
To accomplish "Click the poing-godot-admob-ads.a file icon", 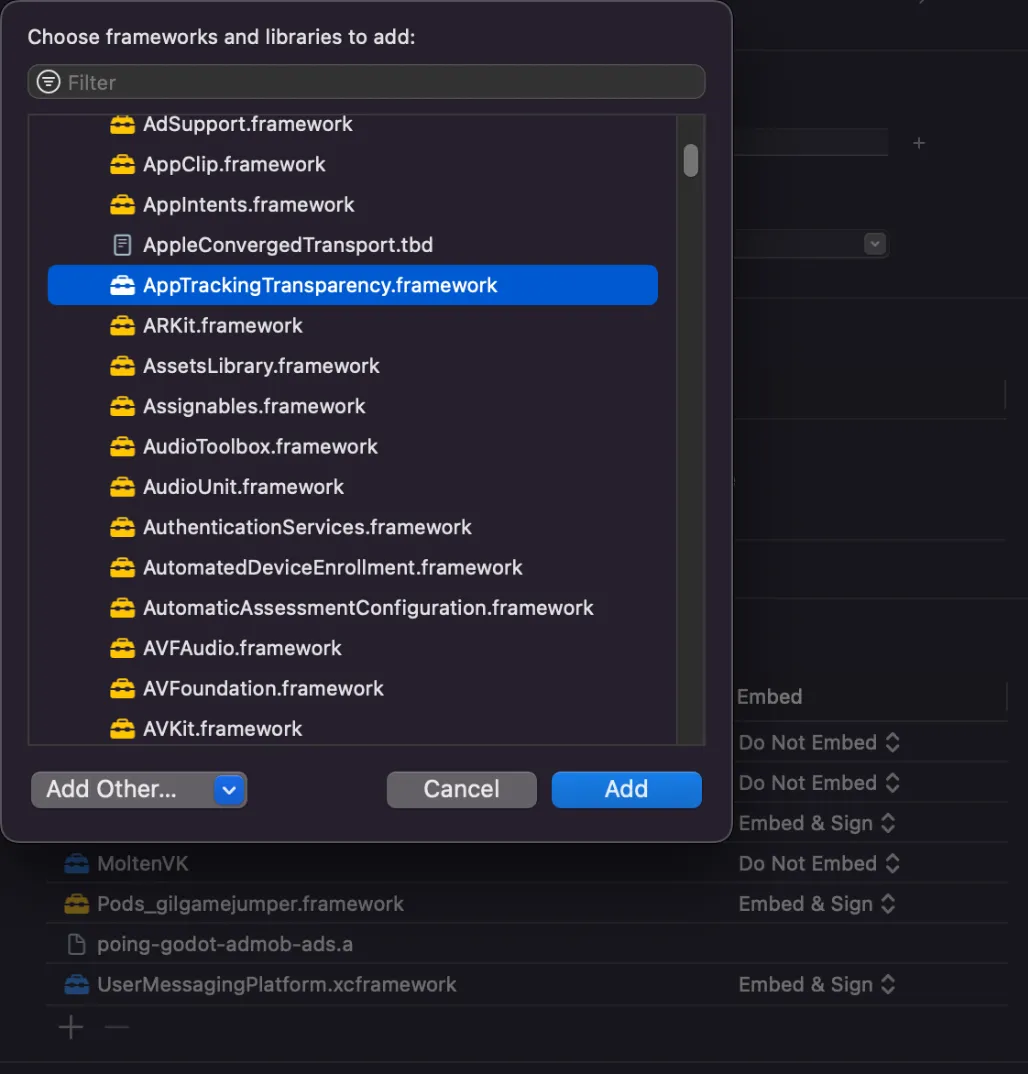I will click(x=76, y=944).
